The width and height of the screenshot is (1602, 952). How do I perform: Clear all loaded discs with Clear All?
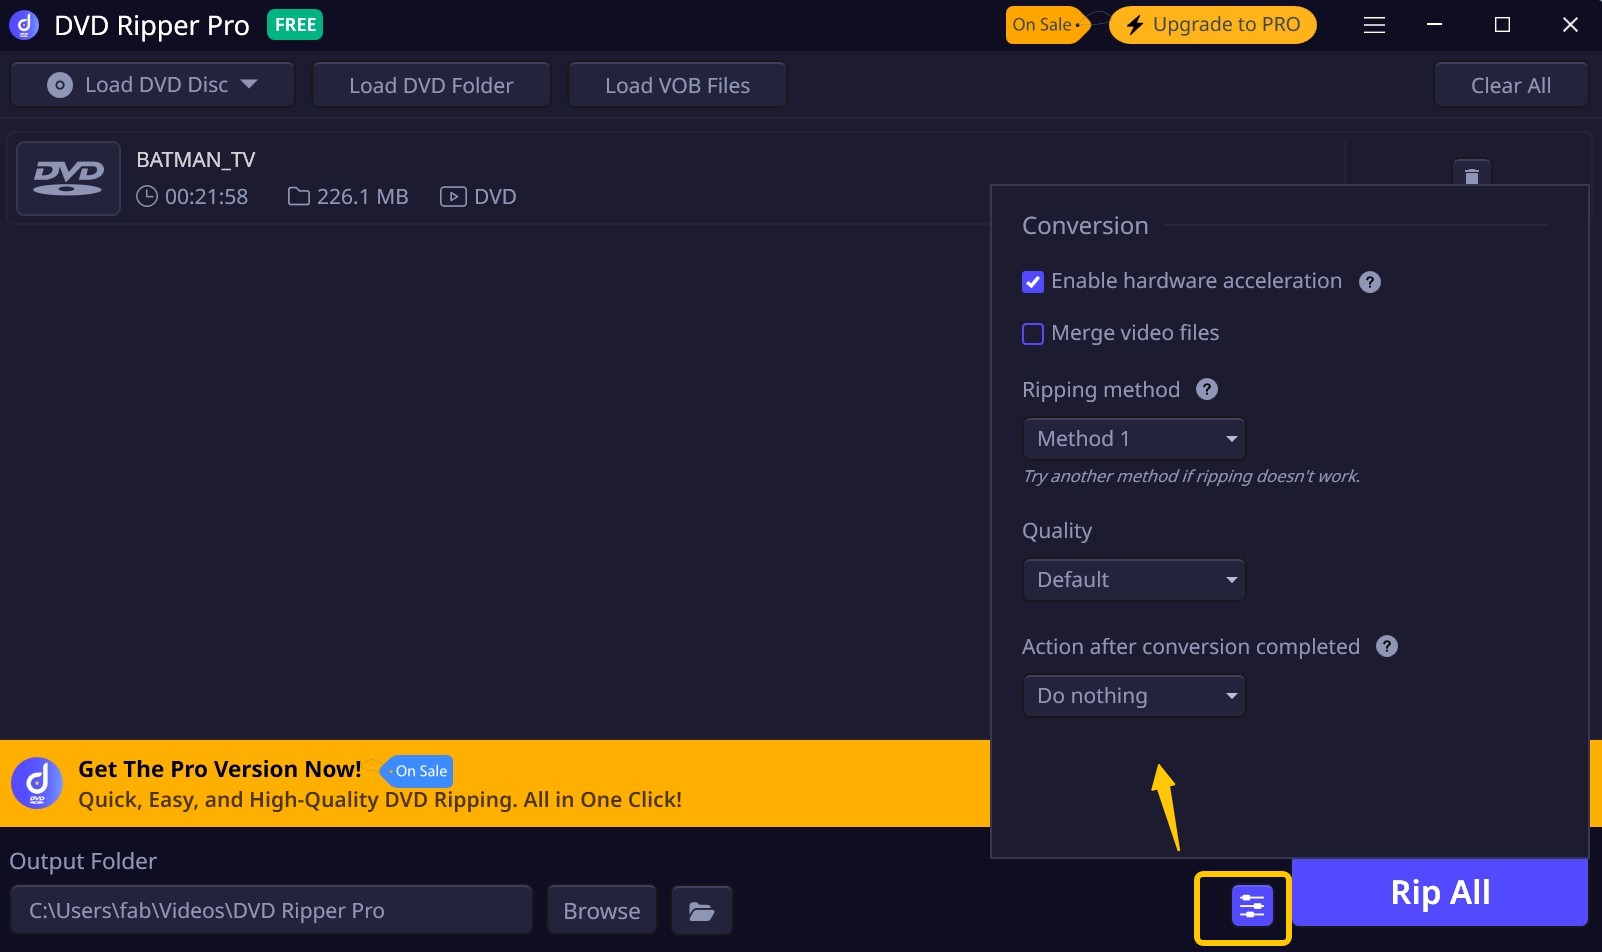point(1510,84)
